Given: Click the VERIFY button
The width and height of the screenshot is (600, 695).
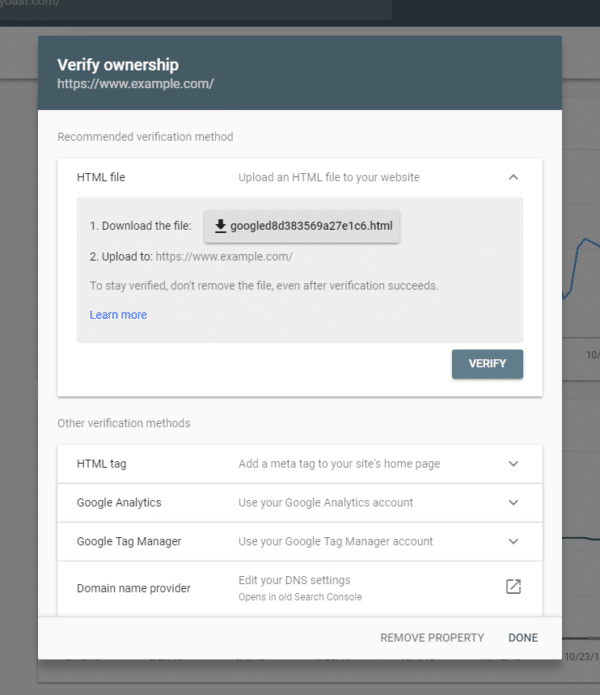Looking at the screenshot, I should [487, 364].
